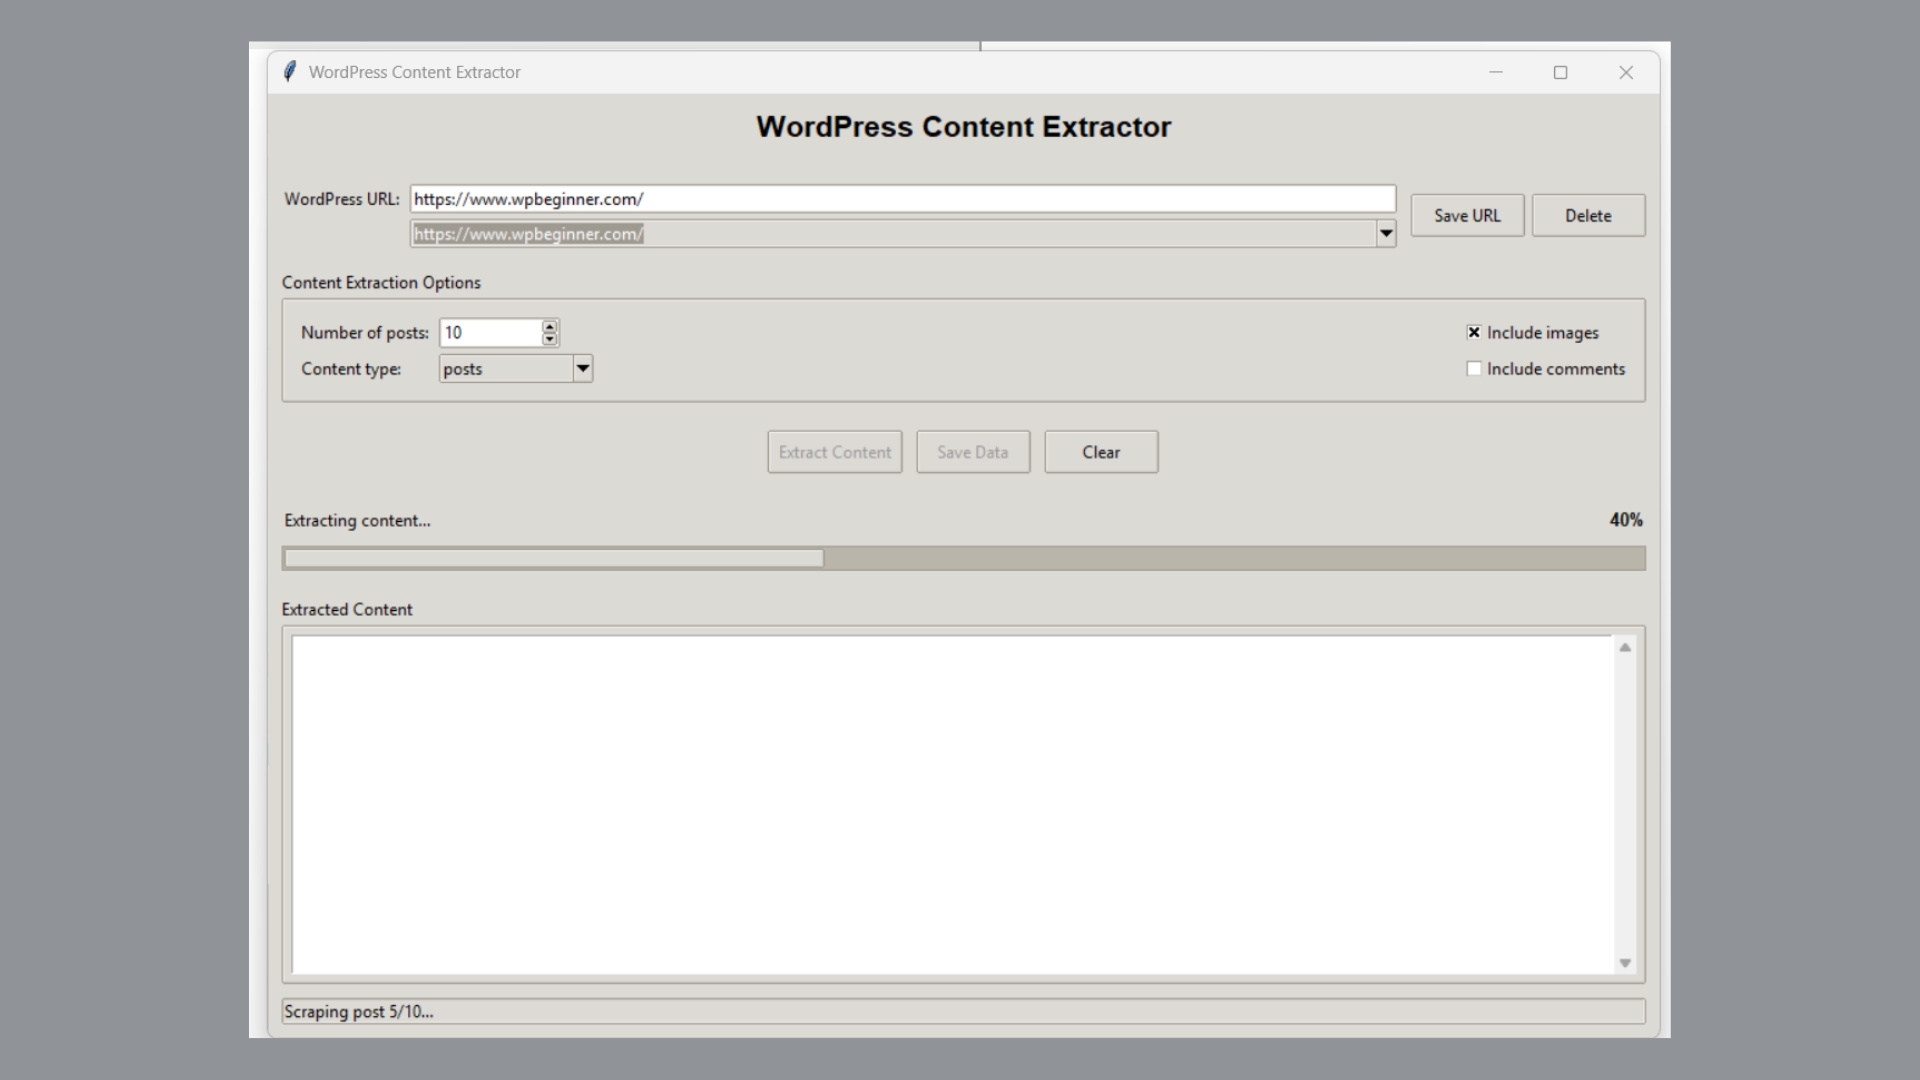Minimize the WordPress Content Extractor window

click(x=1496, y=72)
